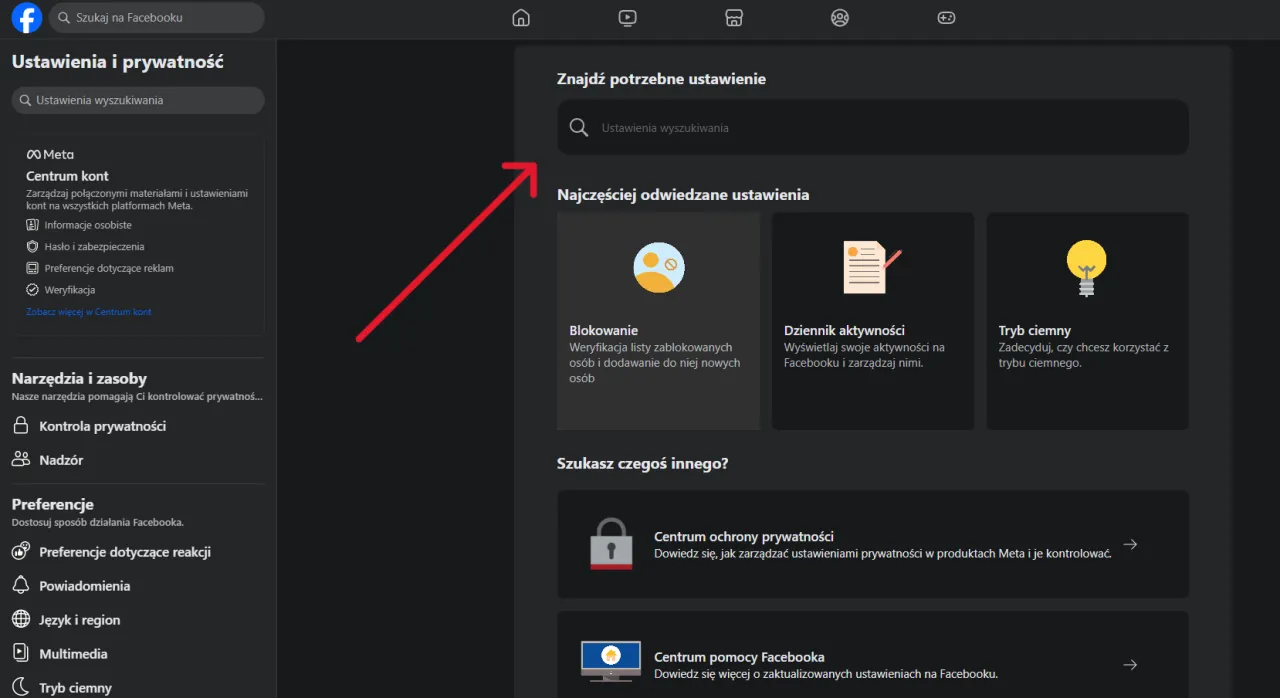Open the Tryb ciemny card title
Screen dimensions: 1280x698
point(1034,330)
